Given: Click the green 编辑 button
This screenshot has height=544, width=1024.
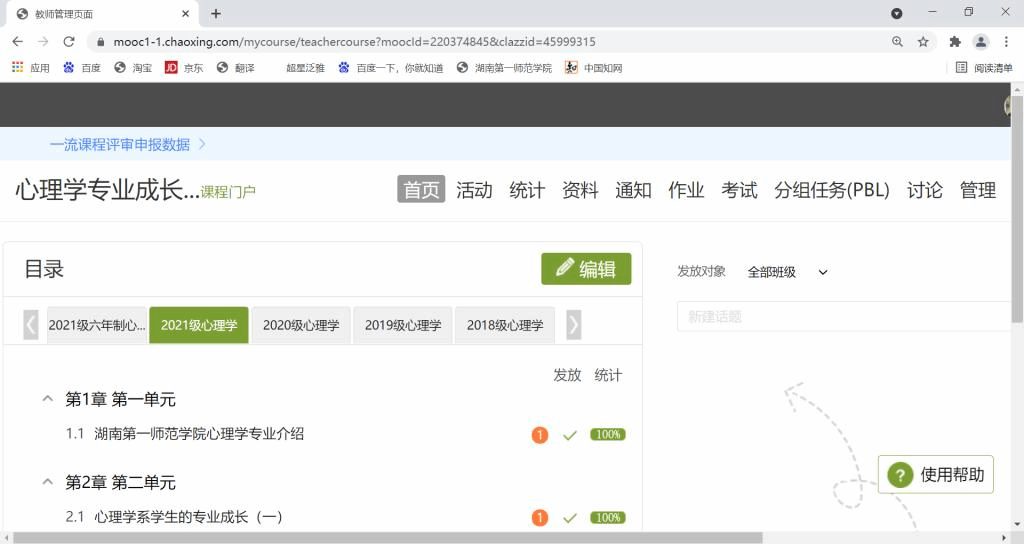Looking at the screenshot, I should tap(586, 269).
